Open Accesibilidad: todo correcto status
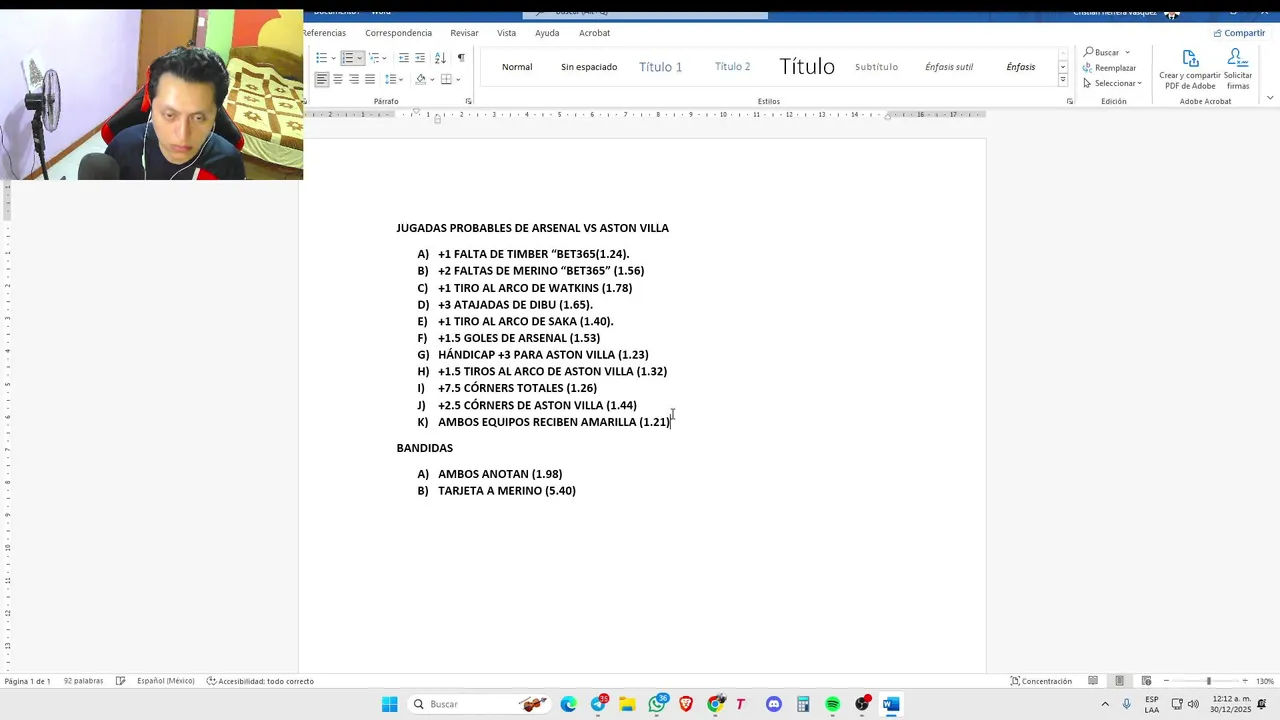The height and width of the screenshot is (720, 1280). 260,681
